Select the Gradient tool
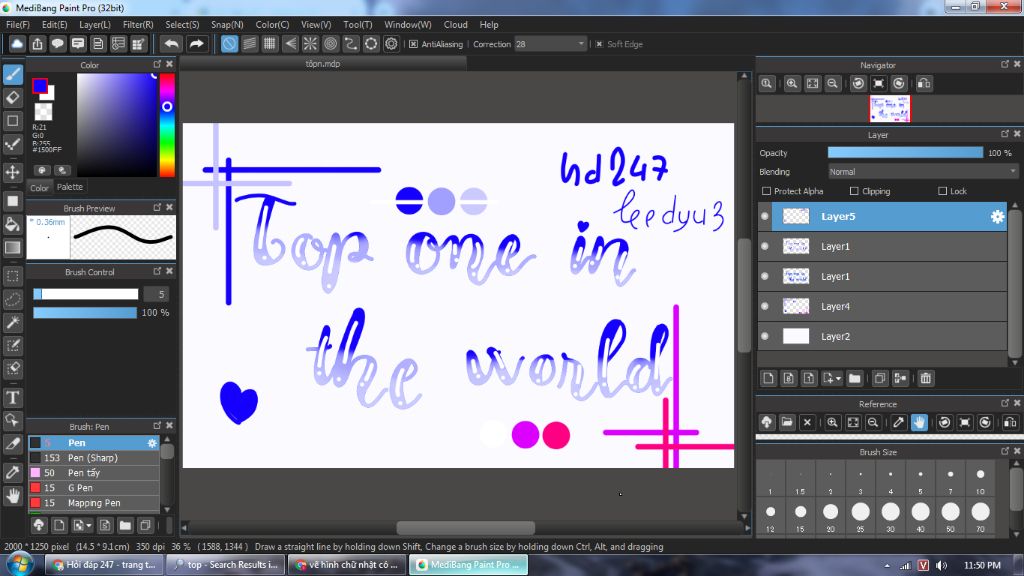The height and width of the screenshot is (576, 1024). click(12, 248)
